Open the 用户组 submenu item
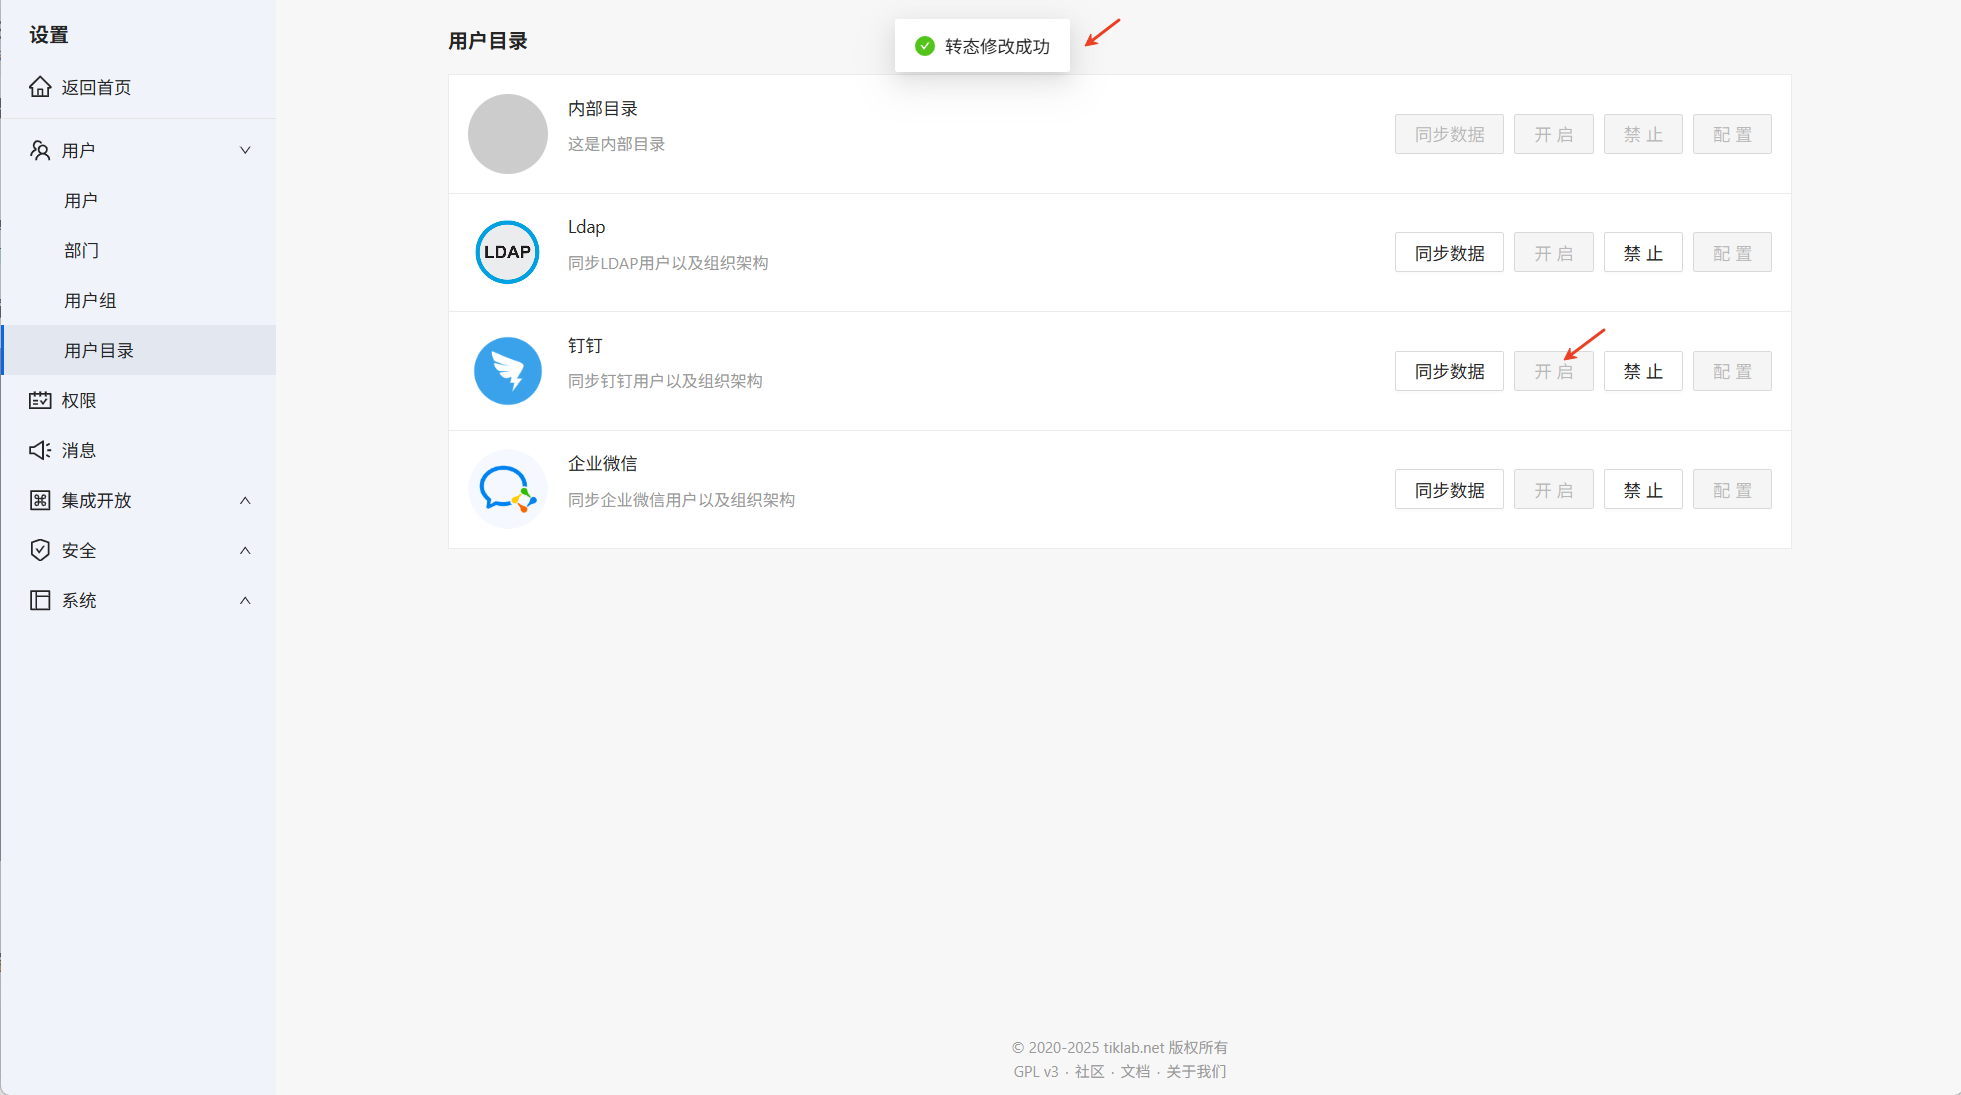The image size is (1961, 1095). (90, 300)
